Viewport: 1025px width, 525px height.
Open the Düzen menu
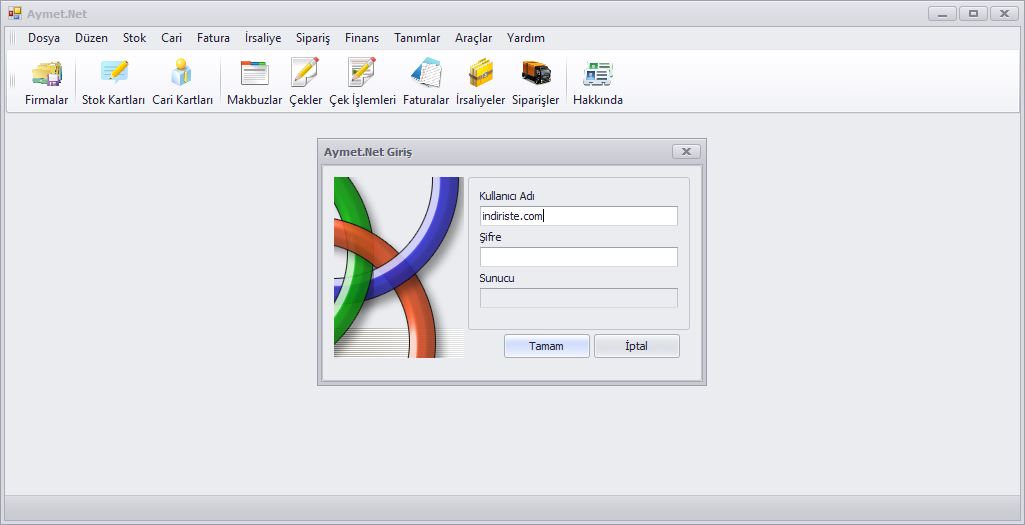tap(92, 38)
